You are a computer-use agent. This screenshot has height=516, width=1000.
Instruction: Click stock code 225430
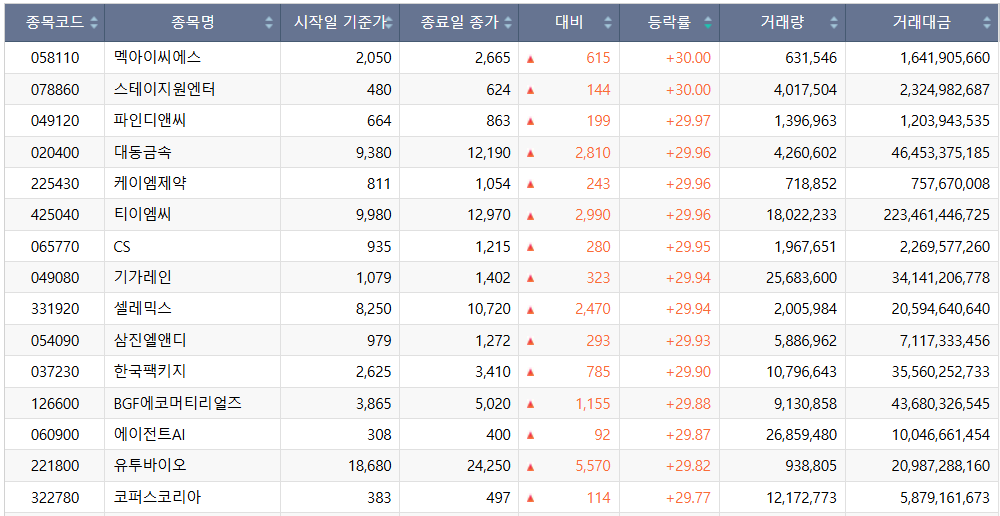(55, 184)
